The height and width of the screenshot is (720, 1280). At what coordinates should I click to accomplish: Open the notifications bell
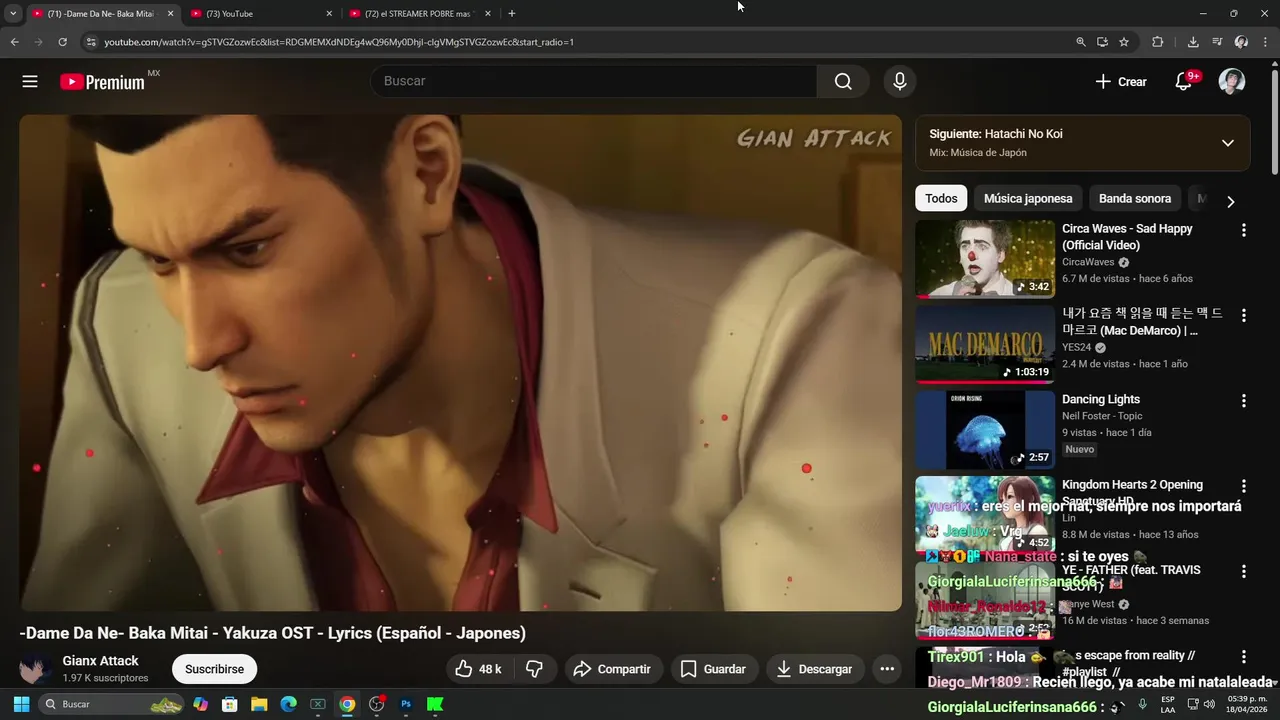[1184, 82]
